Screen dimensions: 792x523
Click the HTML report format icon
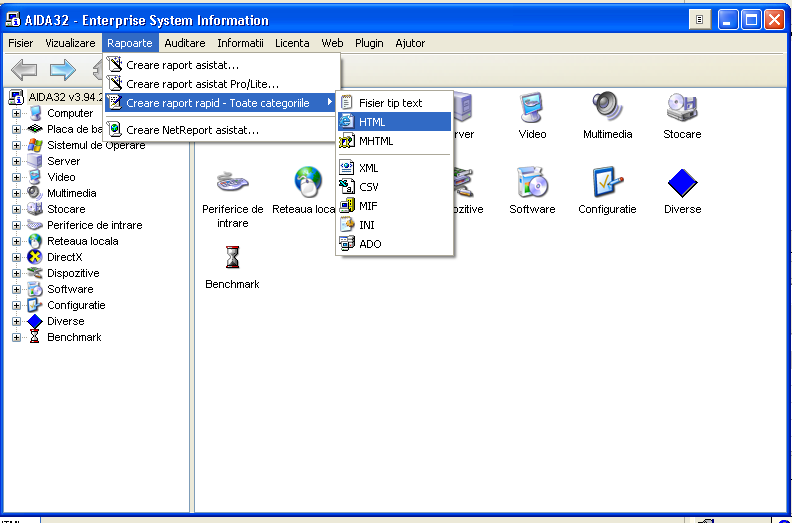[346, 122]
